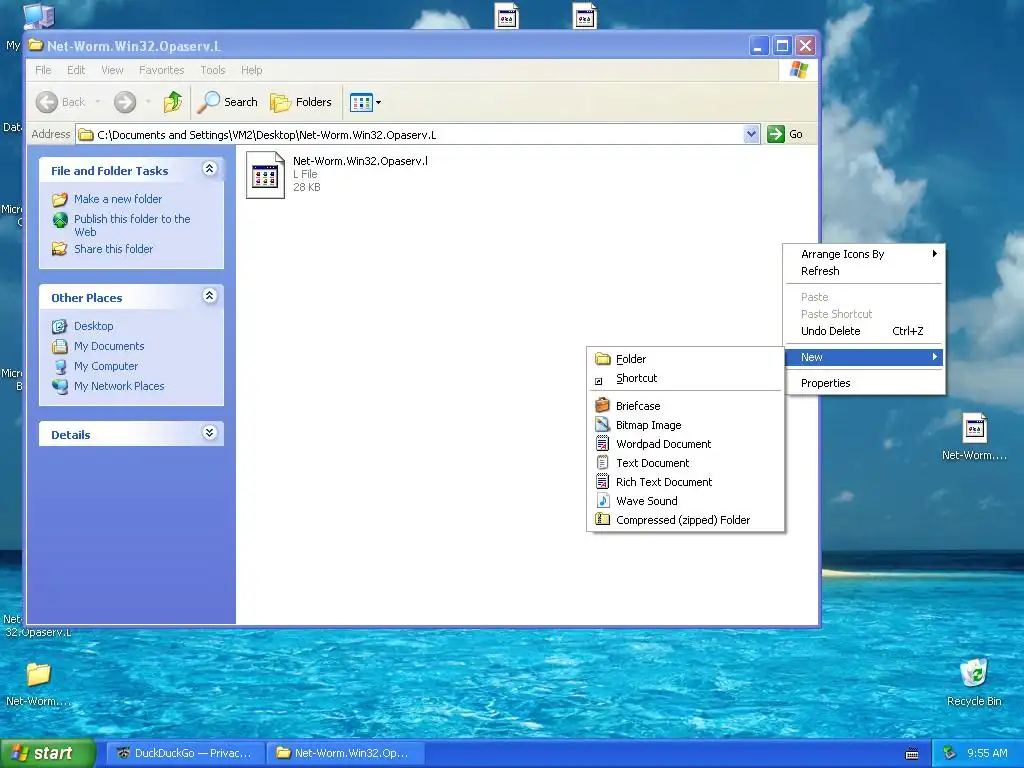Create new Wave Sound from submenu
The width and height of the screenshot is (1024, 768).
click(686, 501)
